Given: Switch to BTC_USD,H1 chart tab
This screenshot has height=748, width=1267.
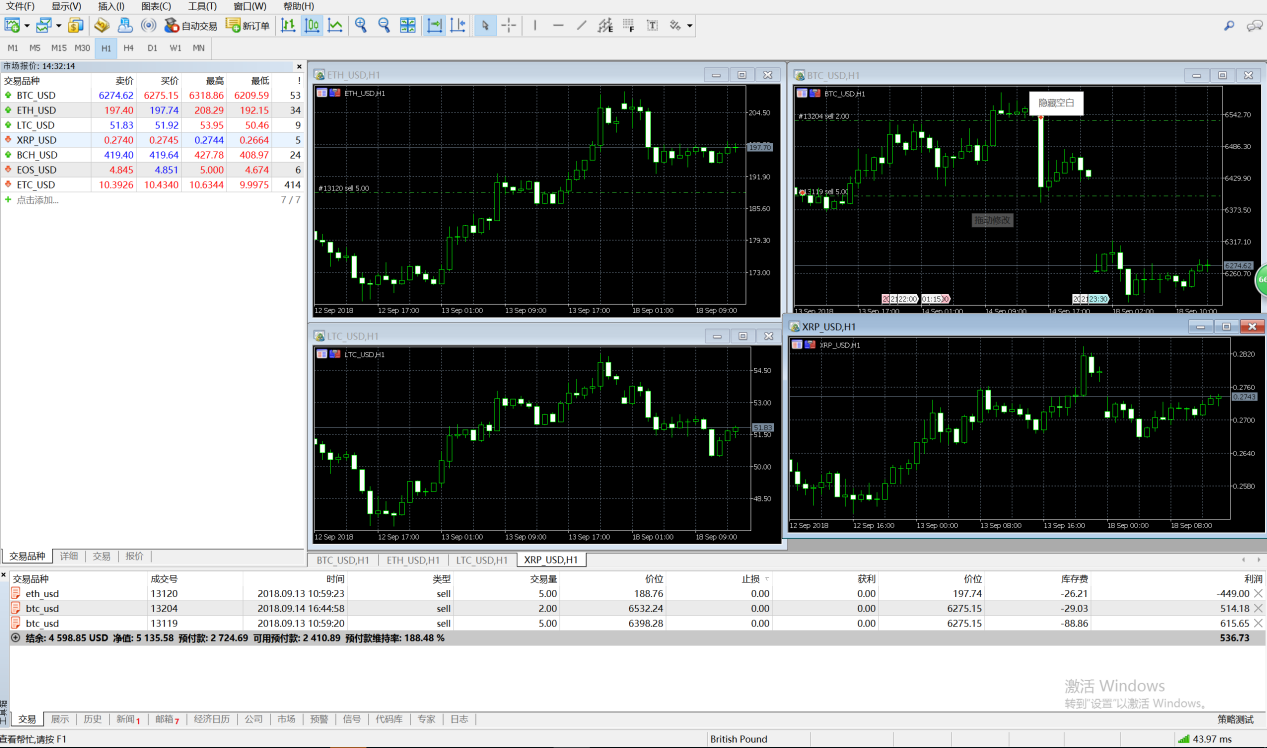Looking at the screenshot, I should pyautogui.click(x=342, y=560).
